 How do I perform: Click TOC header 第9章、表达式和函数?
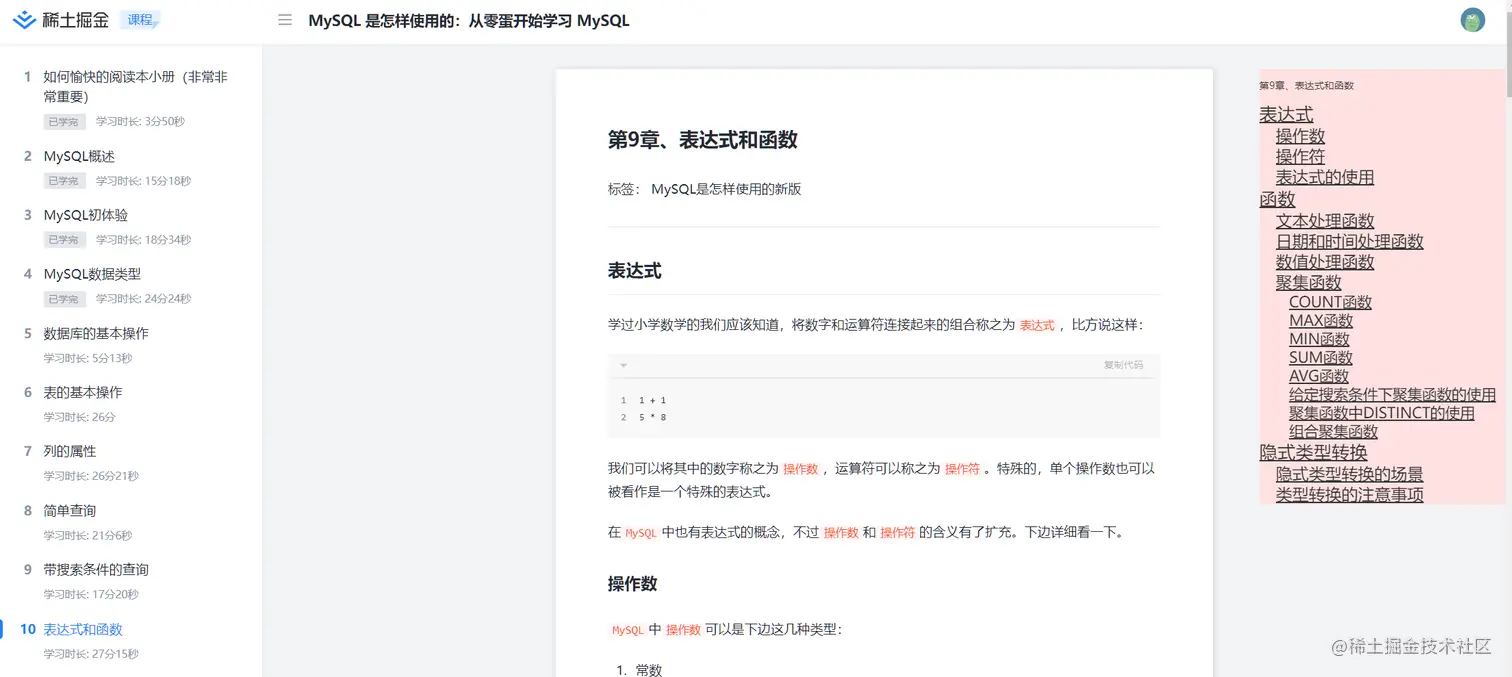pyautogui.click(x=1306, y=86)
